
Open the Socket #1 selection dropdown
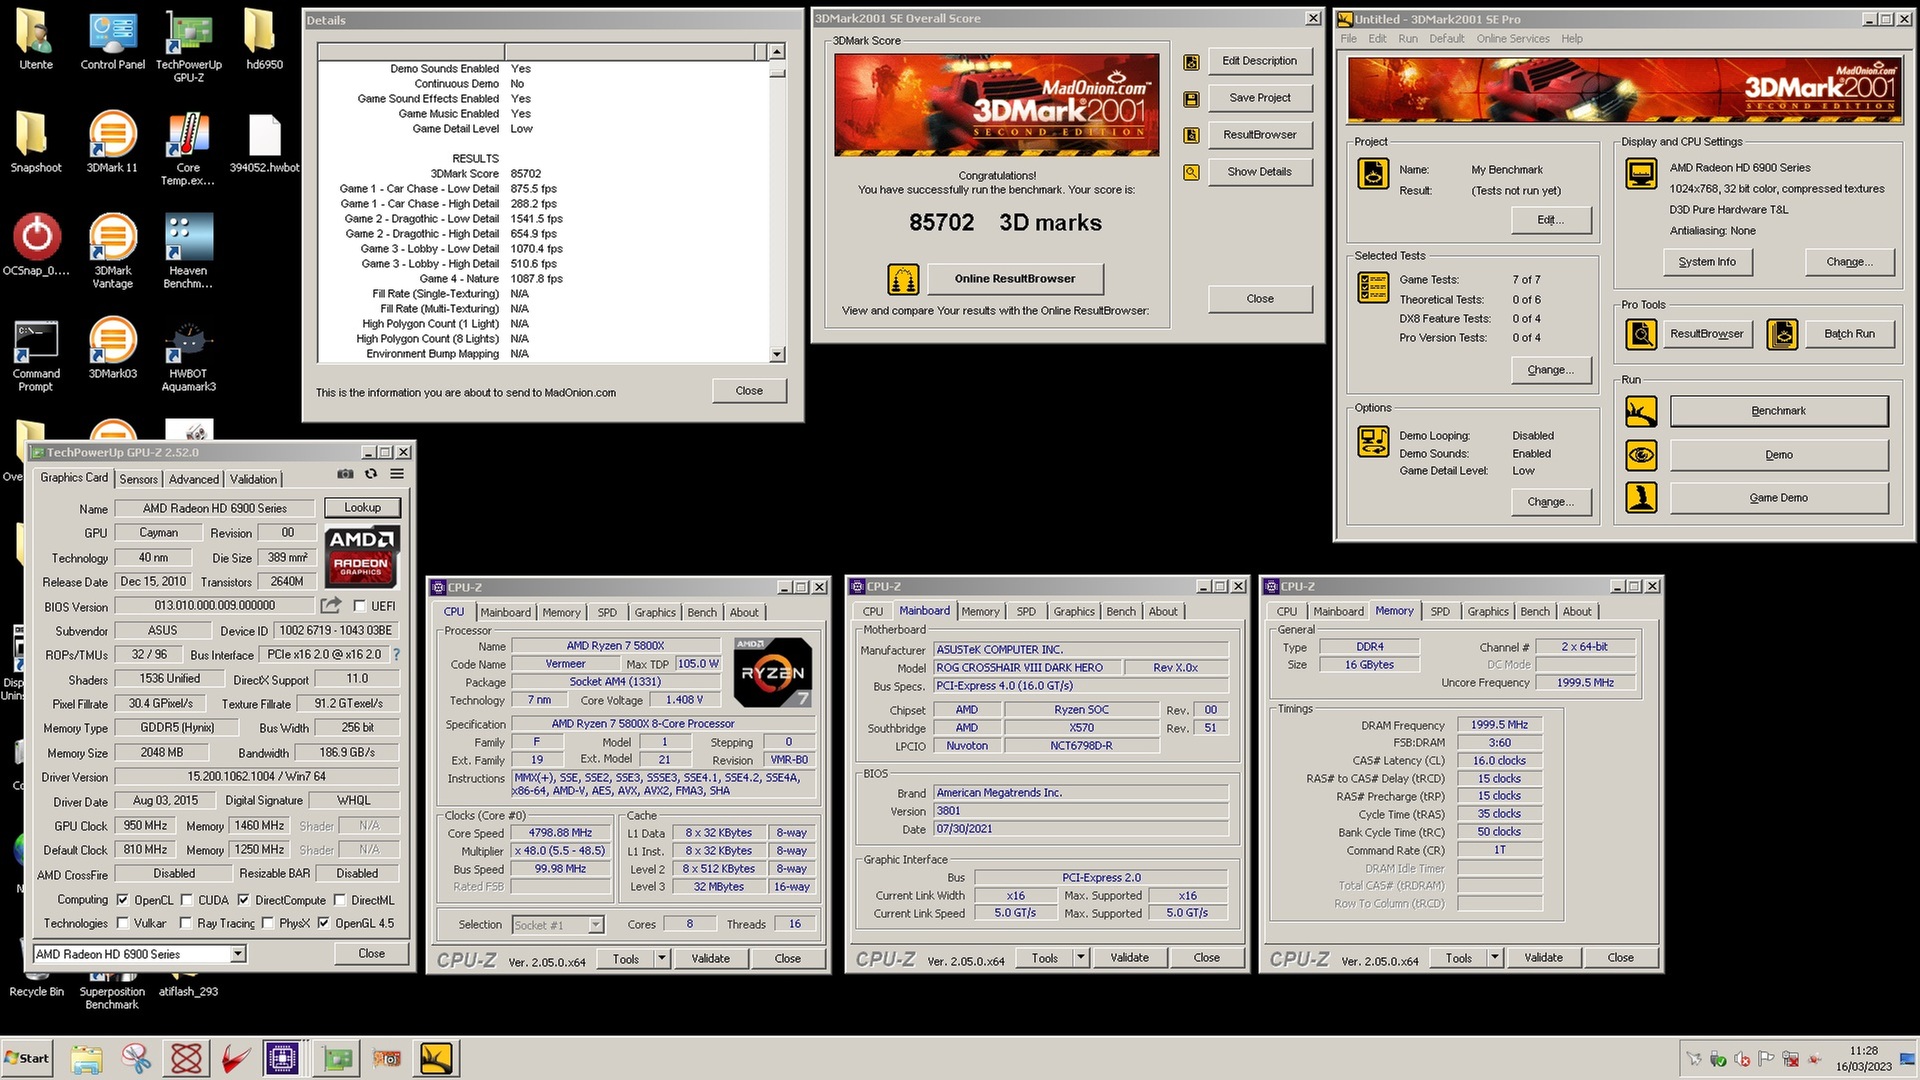(596, 925)
